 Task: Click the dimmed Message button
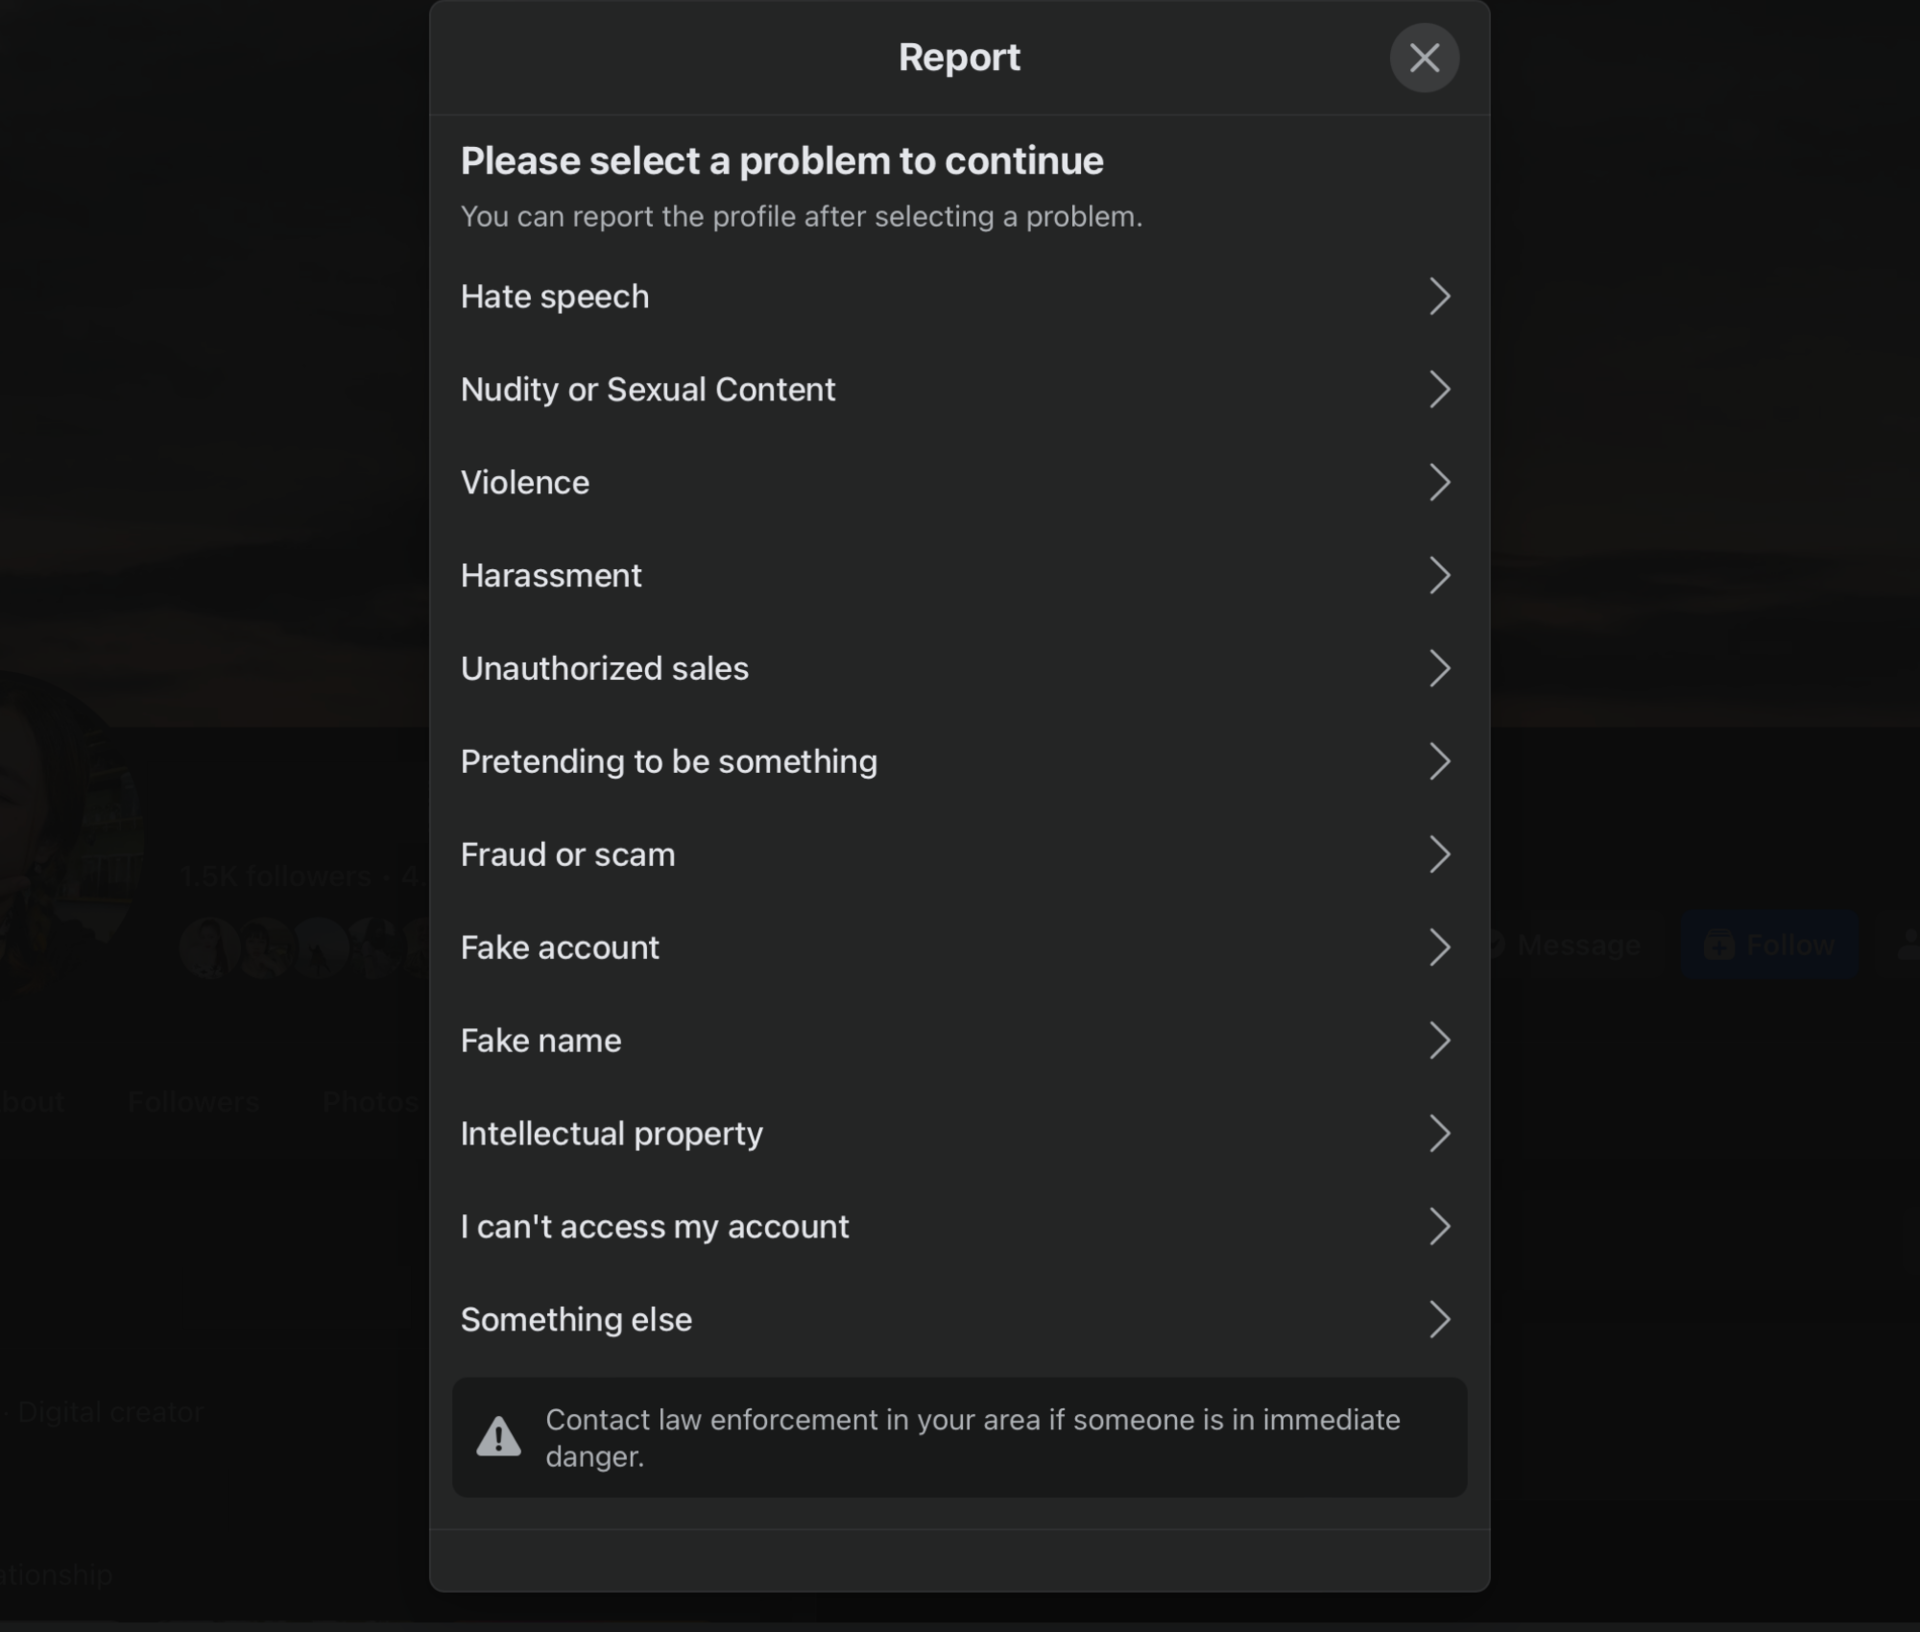(1577, 945)
